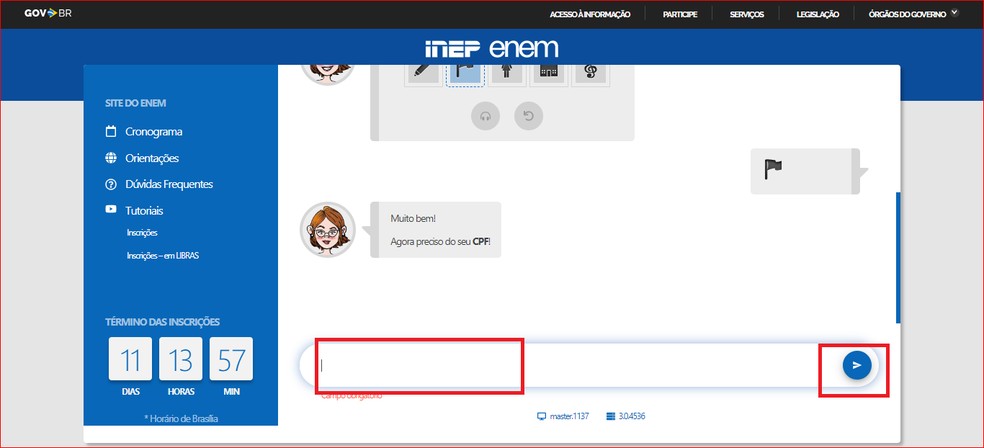Click the Horário de Brasília note

(x=181, y=418)
